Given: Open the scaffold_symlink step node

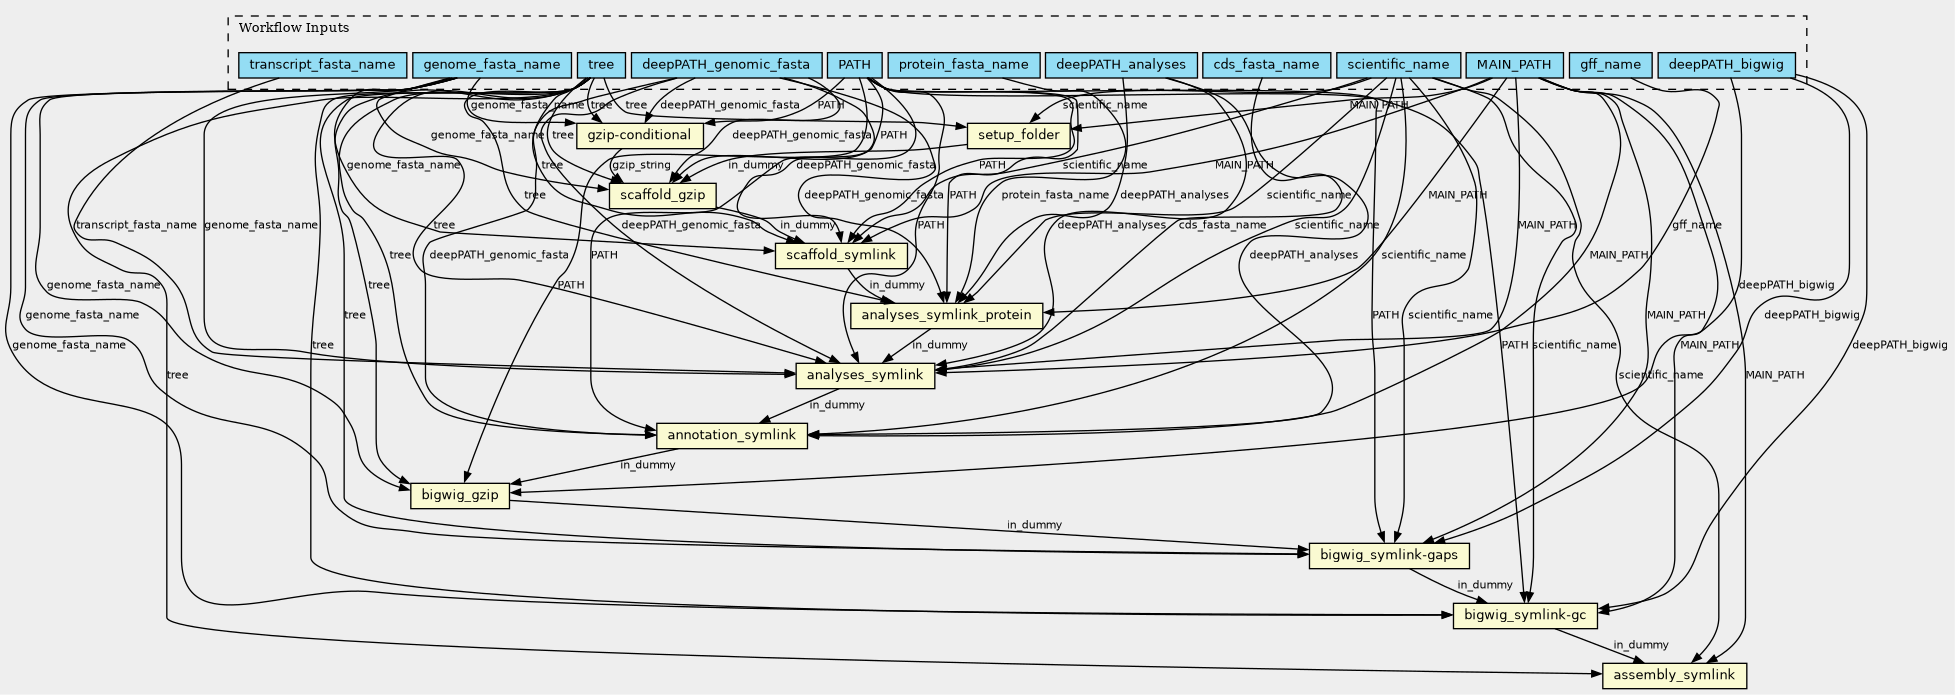Looking at the screenshot, I should (841, 255).
